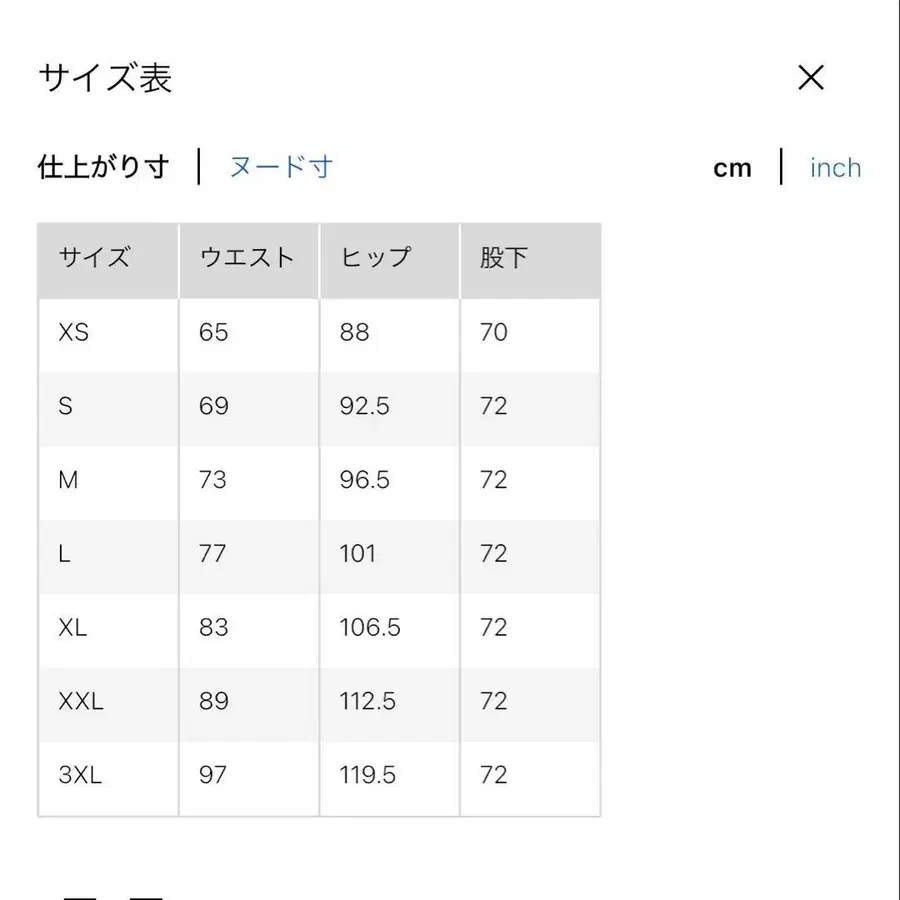The image size is (900, 900).
Task: Select the 仕上がり寸 tab
Action: tap(103, 166)
